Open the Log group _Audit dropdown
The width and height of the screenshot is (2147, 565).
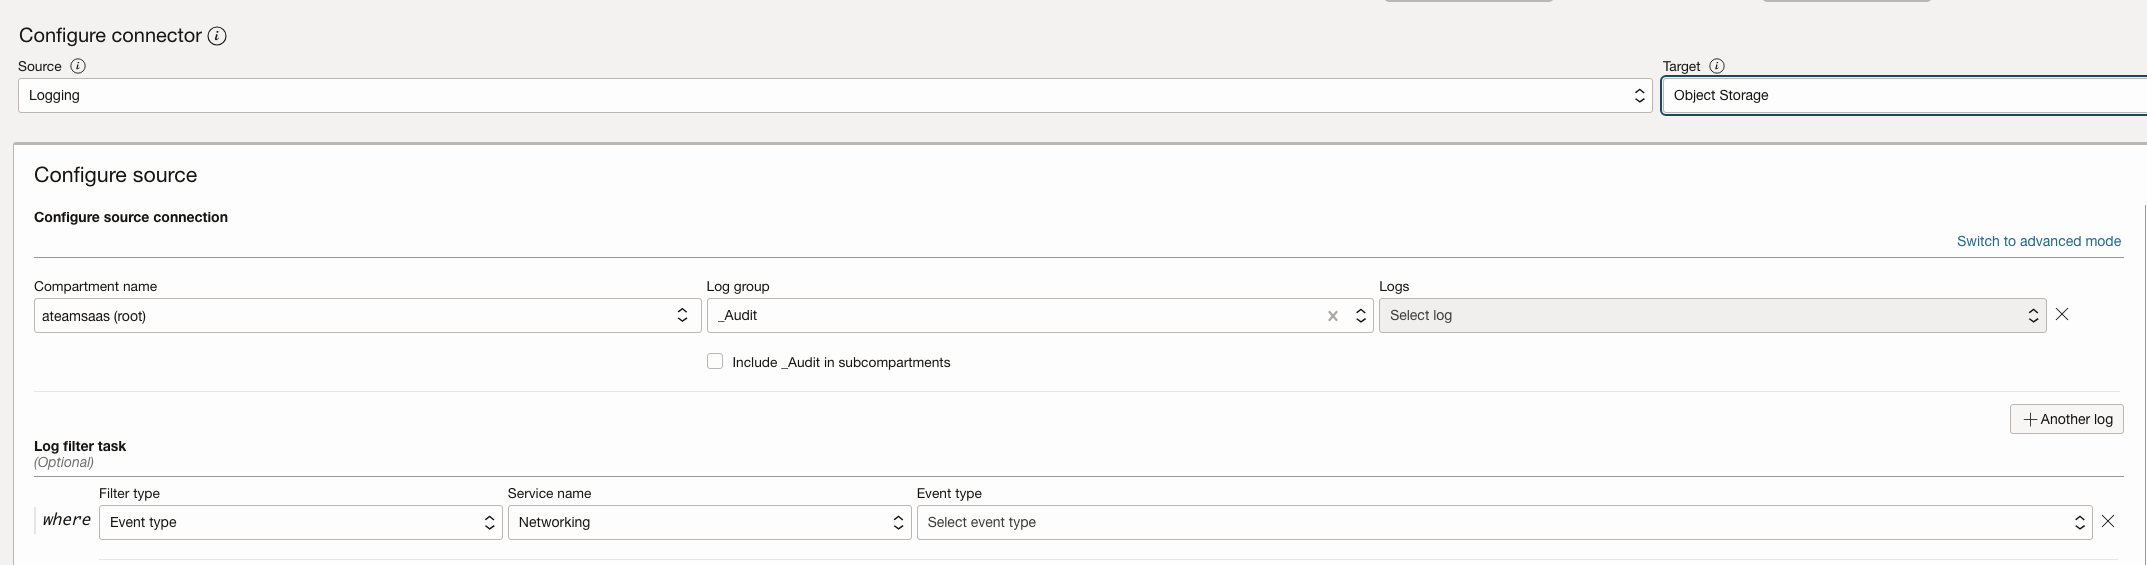tap(1020, 316)
